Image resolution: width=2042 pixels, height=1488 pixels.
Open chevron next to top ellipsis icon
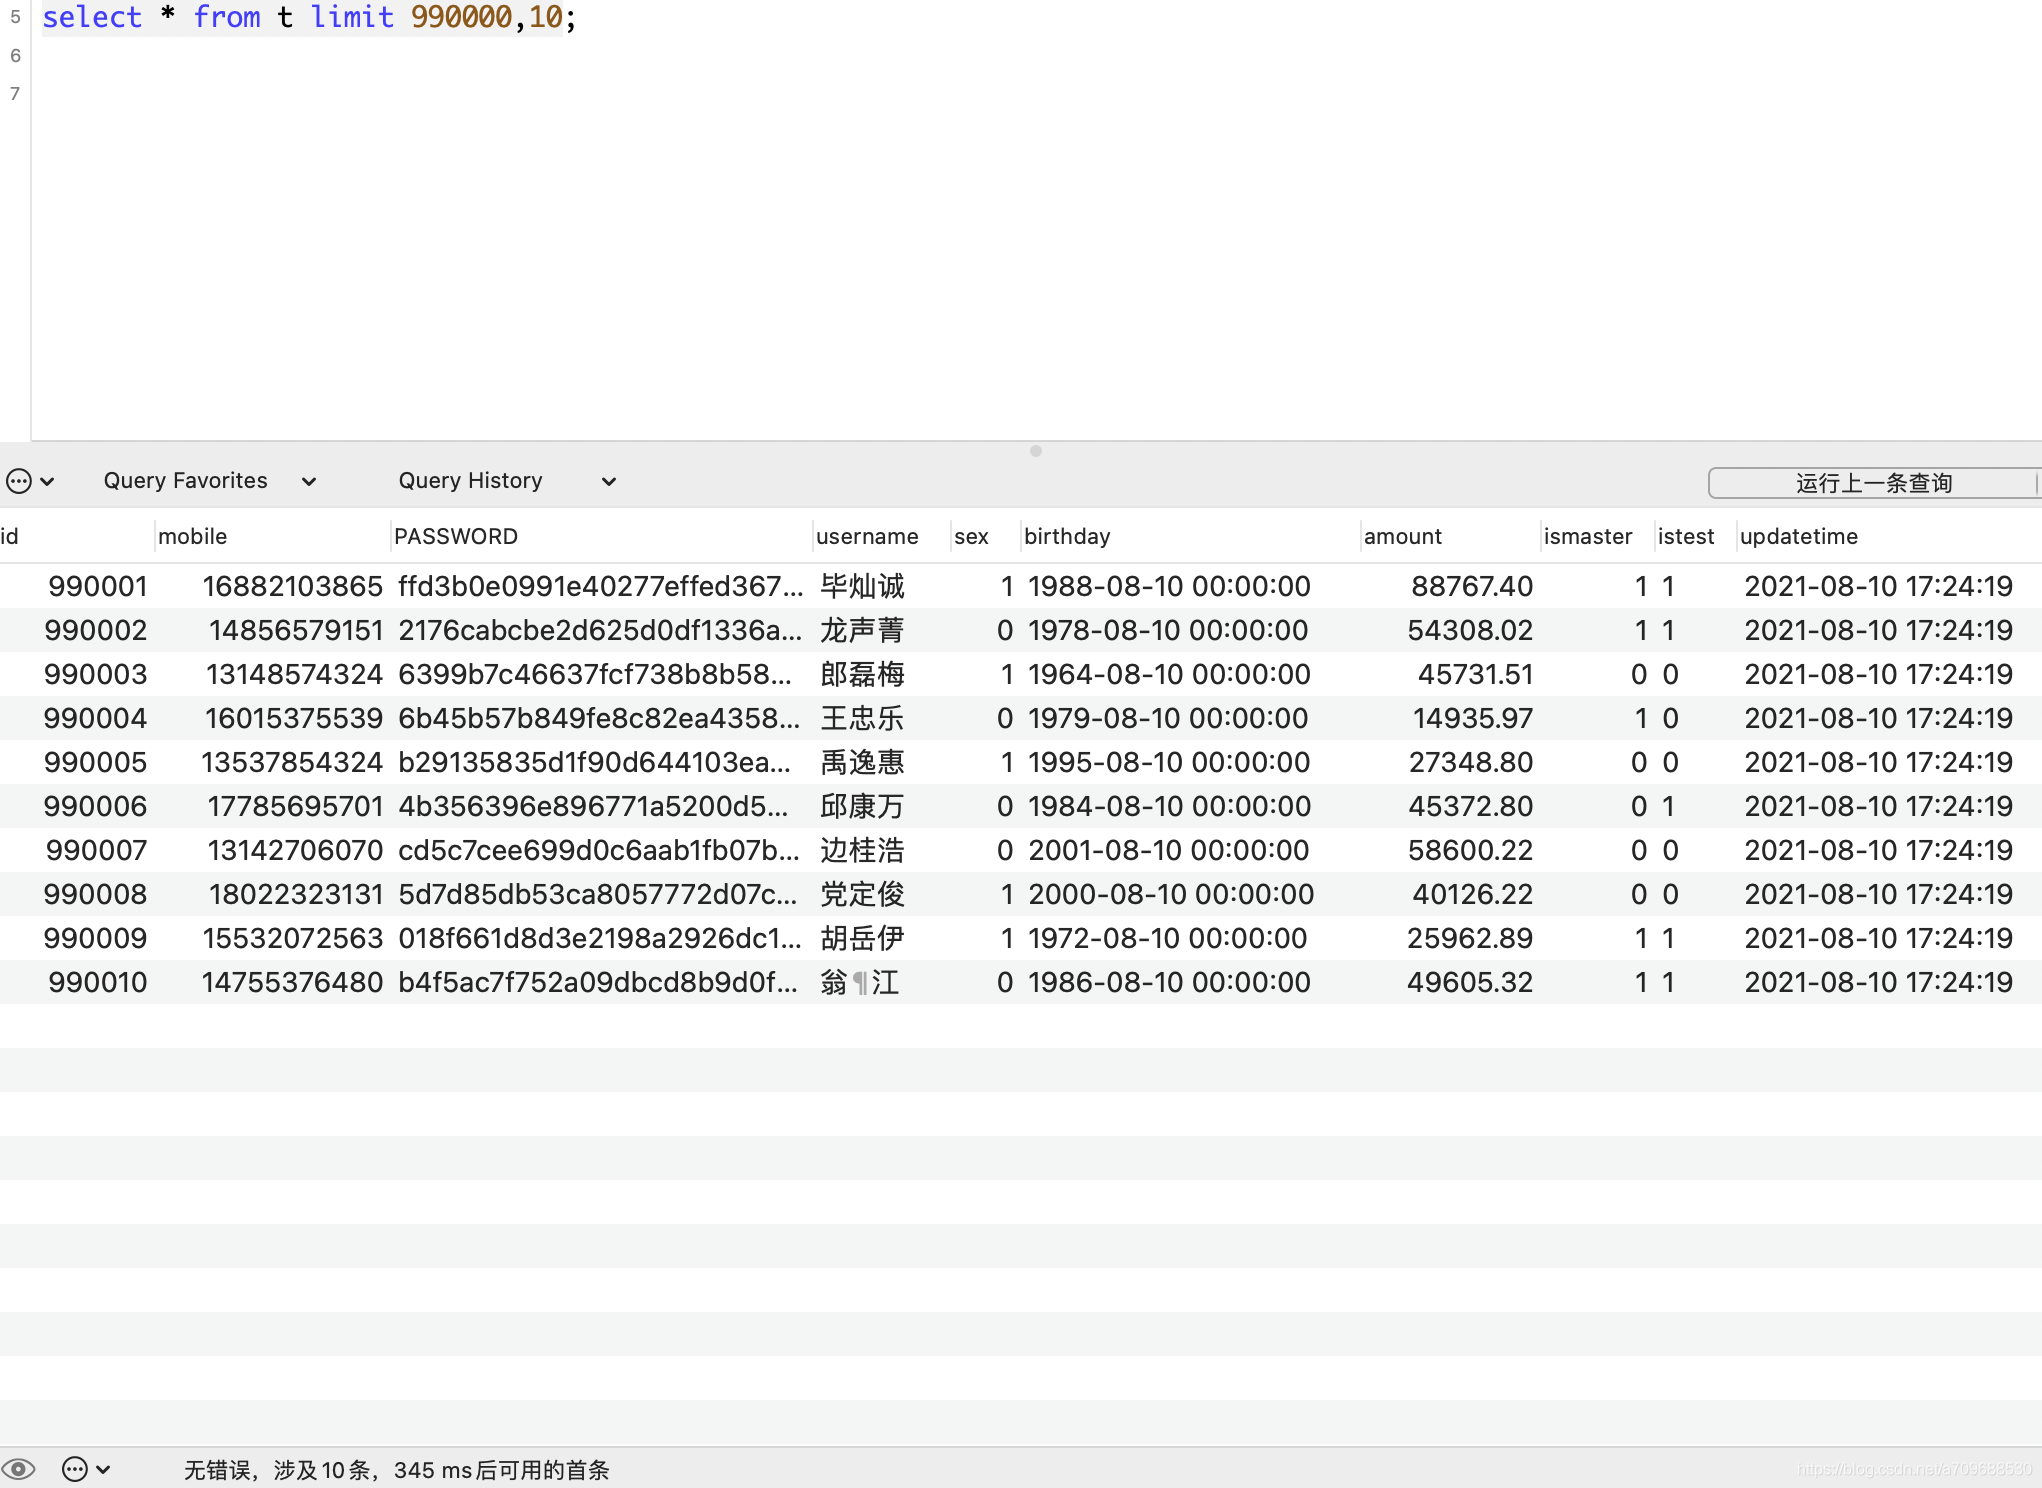47,481
